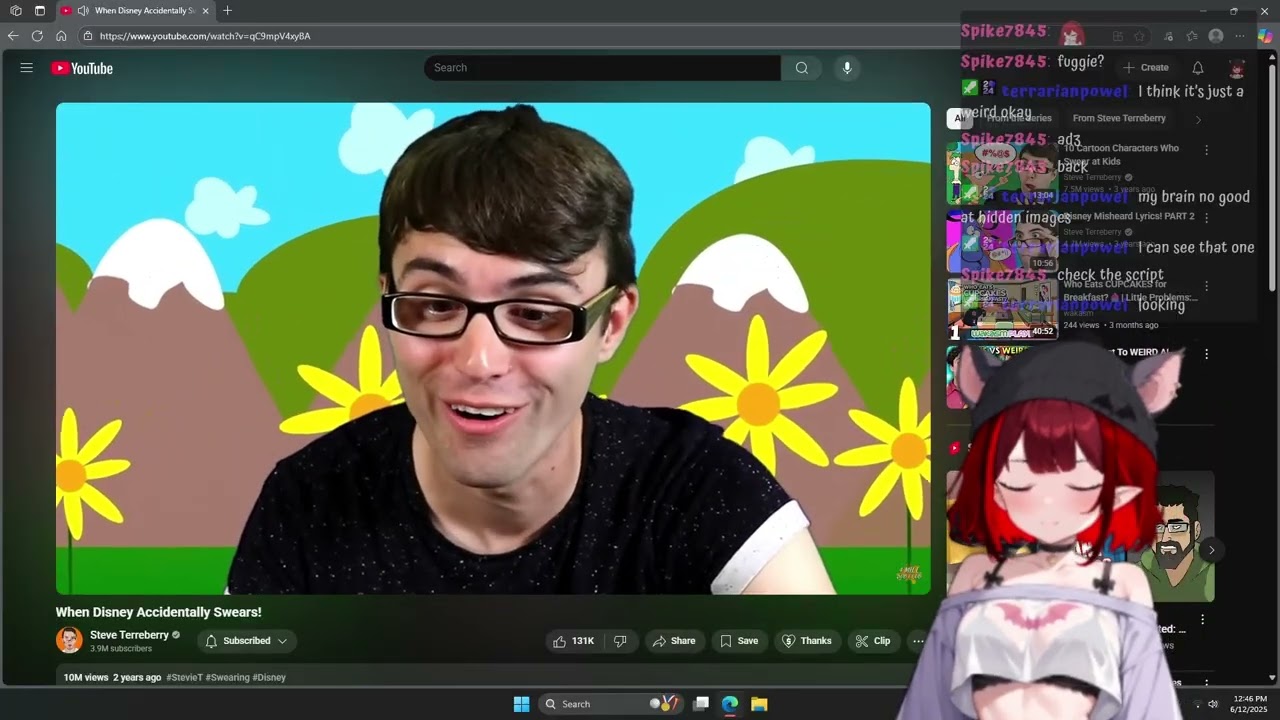Click the #Disney hashtag

[x=269, y=677]
